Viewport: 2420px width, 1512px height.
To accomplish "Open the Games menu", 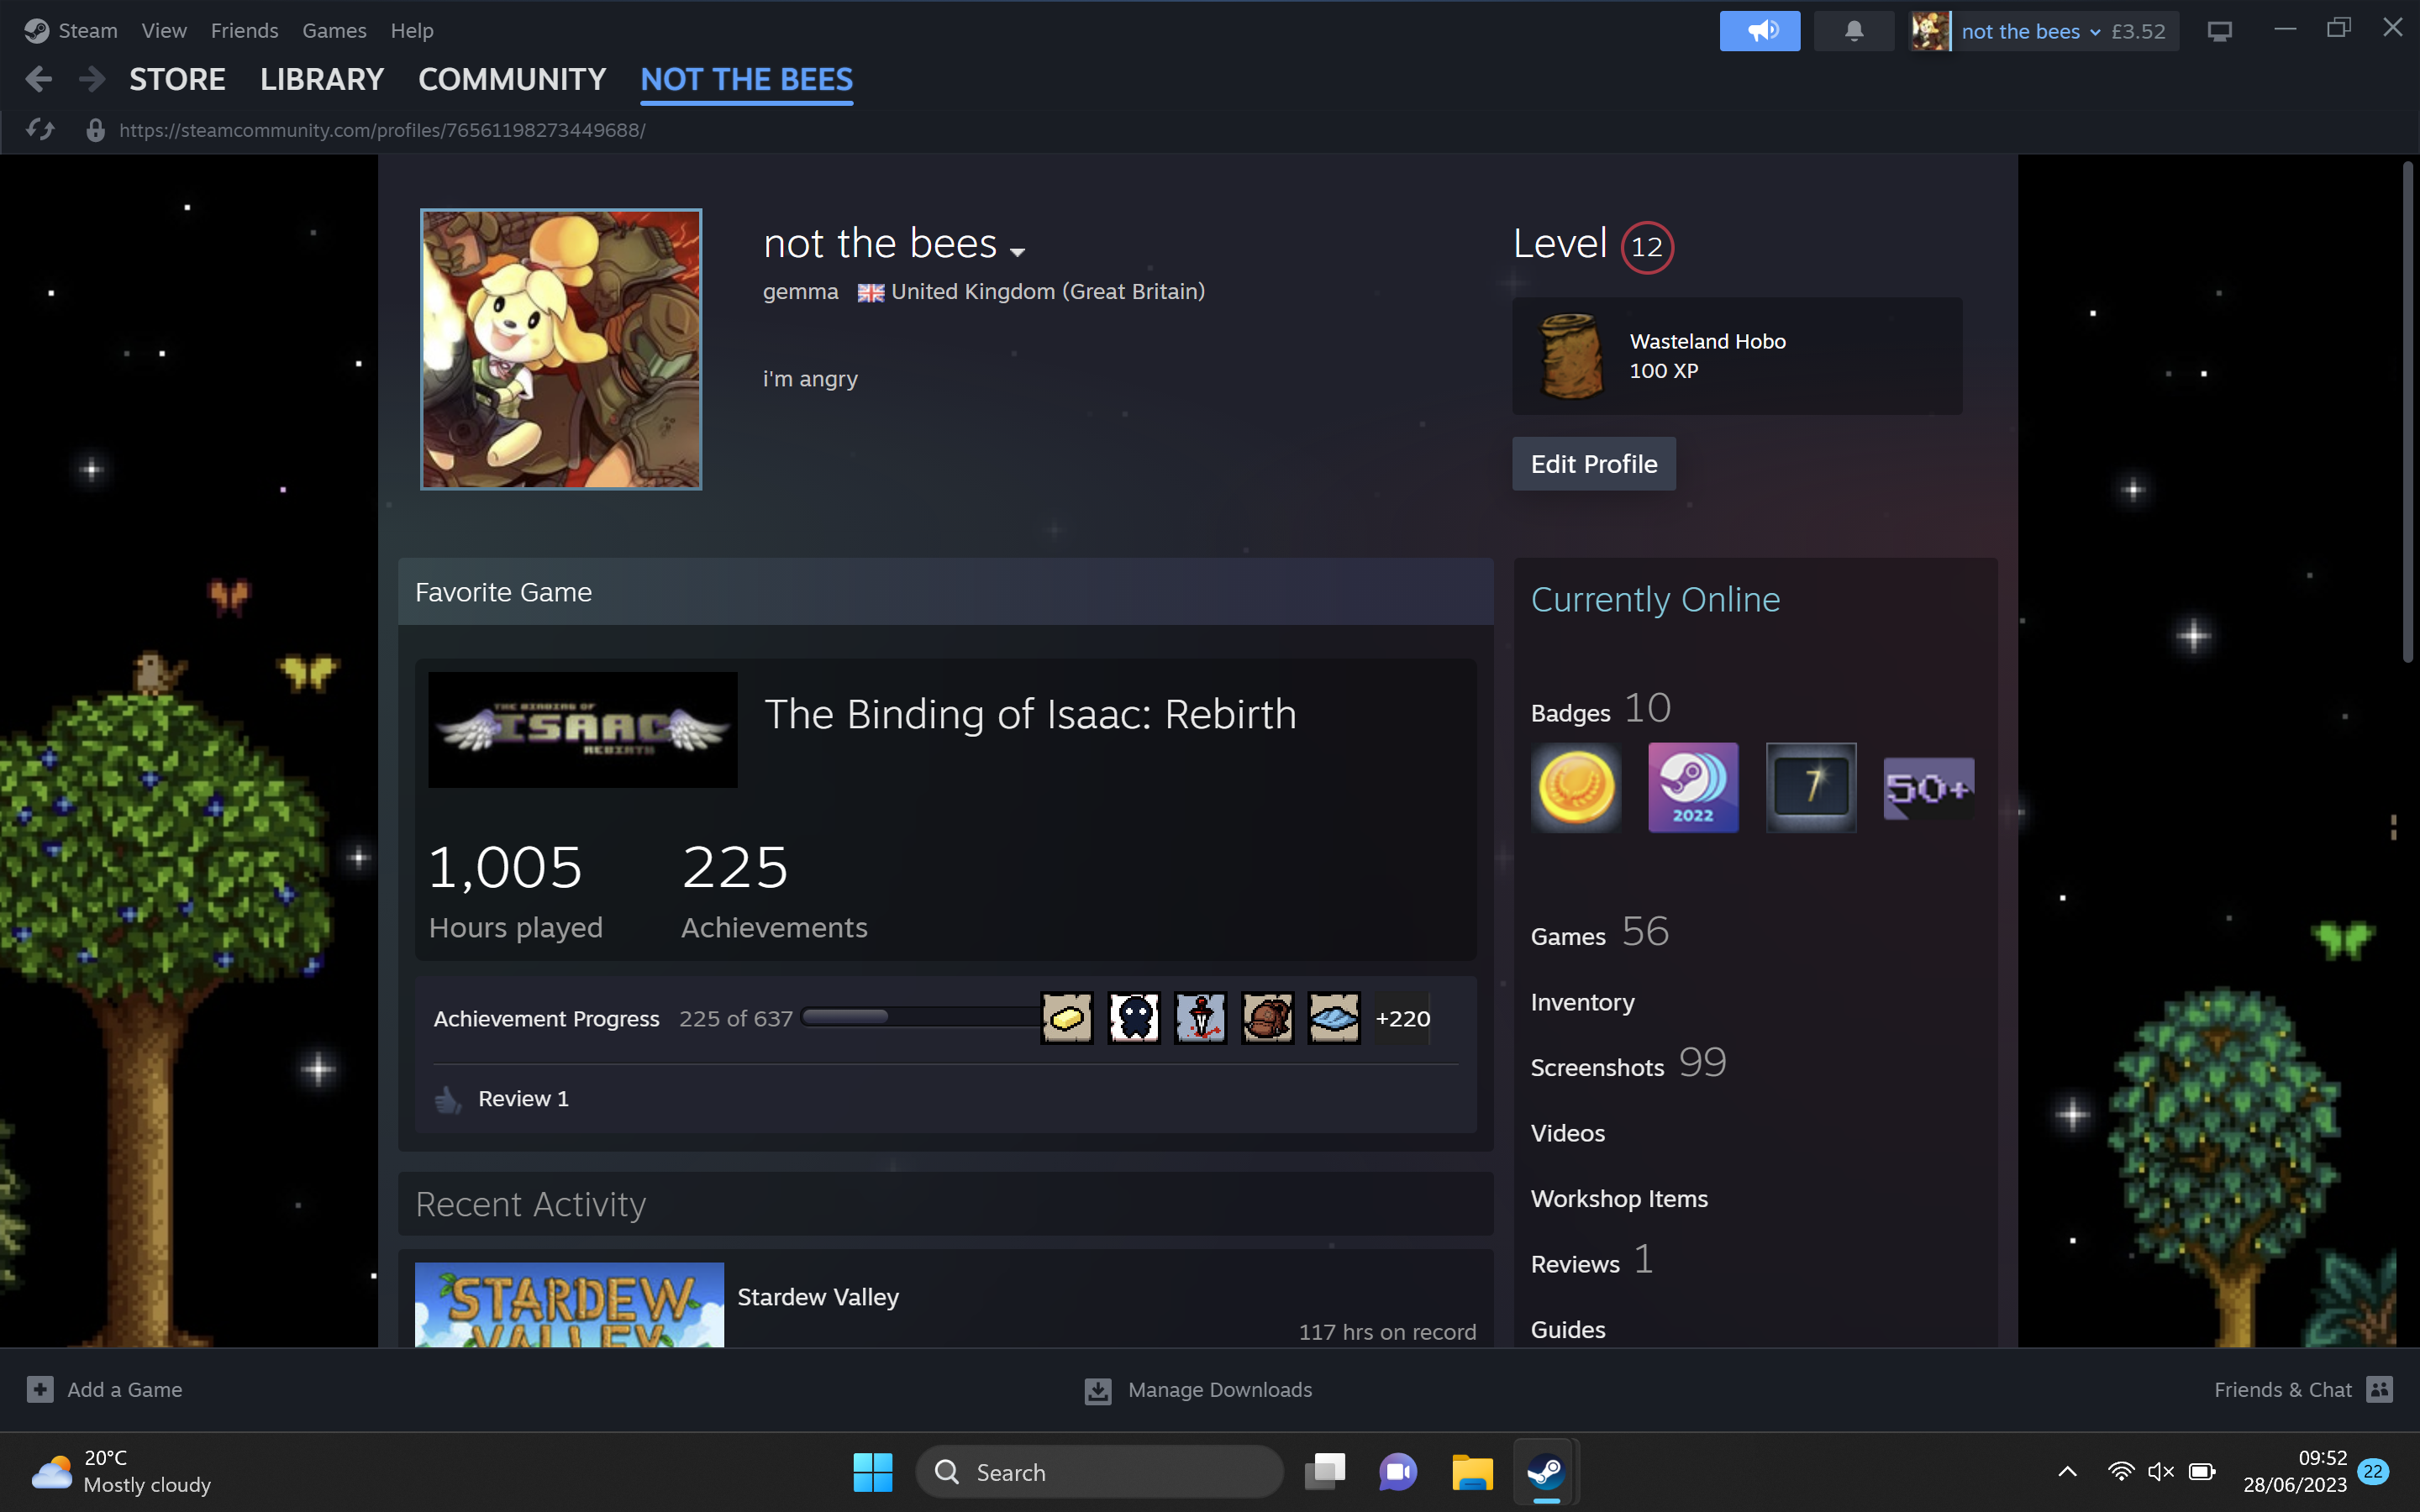I will pyautogui.click(x=334, y=31).
